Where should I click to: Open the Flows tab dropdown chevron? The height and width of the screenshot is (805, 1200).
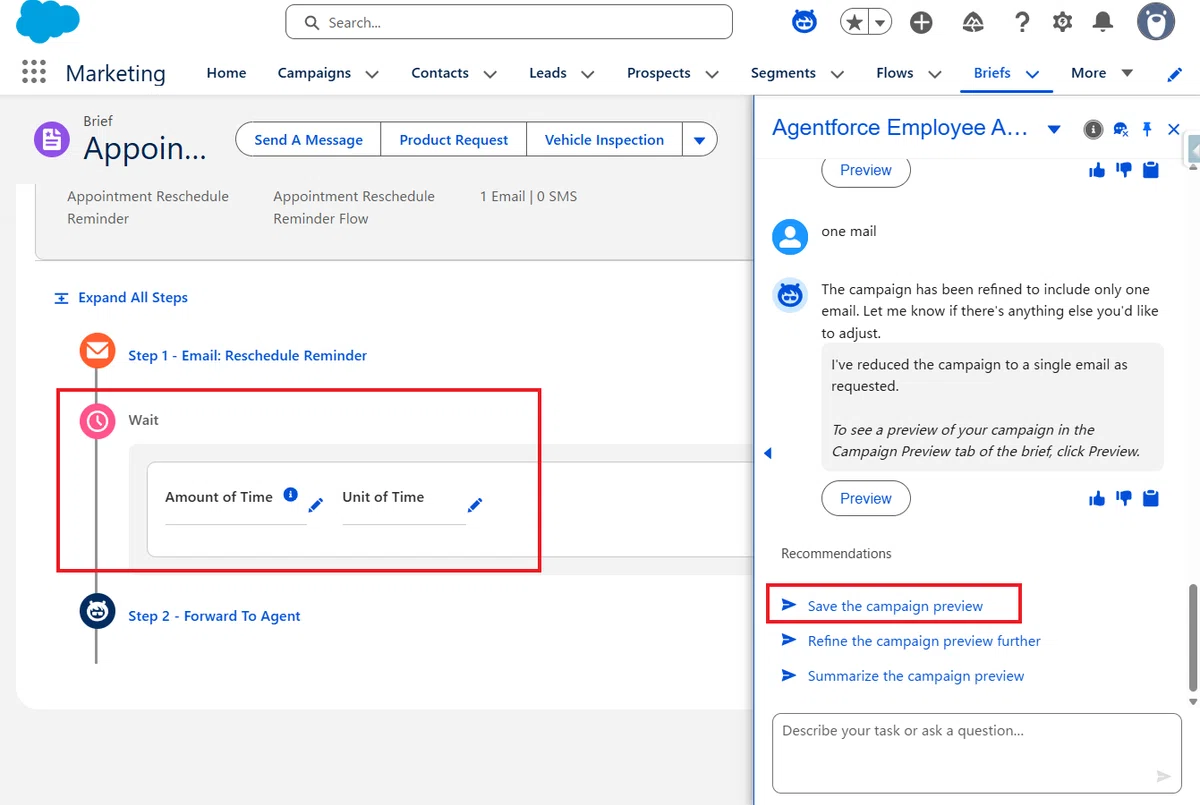pyautogui.click(x=935, y=74)
